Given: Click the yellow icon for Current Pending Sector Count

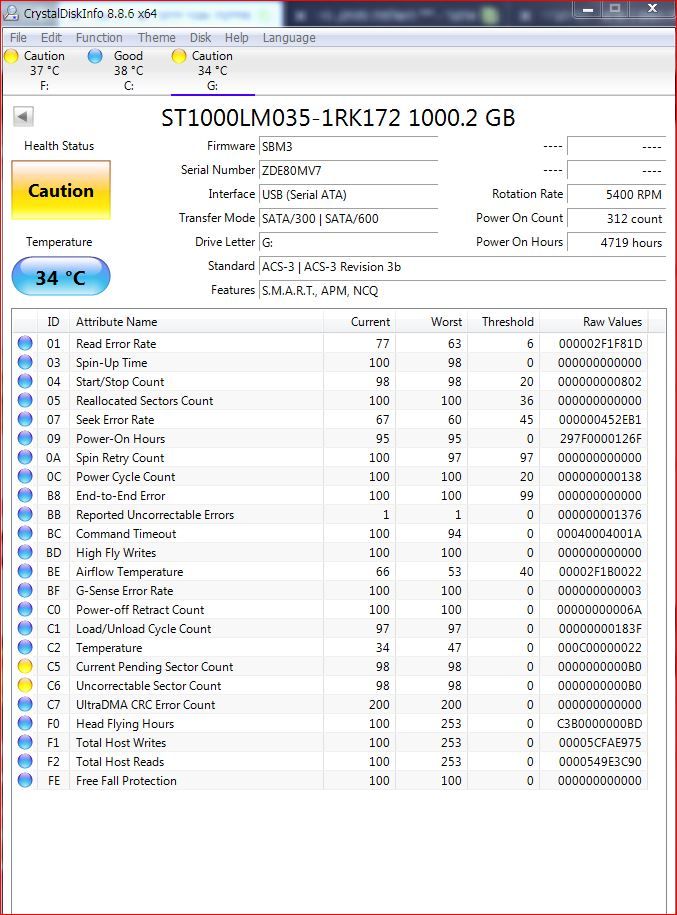Looking at the screenshot, I should click(x=25, y=666).
